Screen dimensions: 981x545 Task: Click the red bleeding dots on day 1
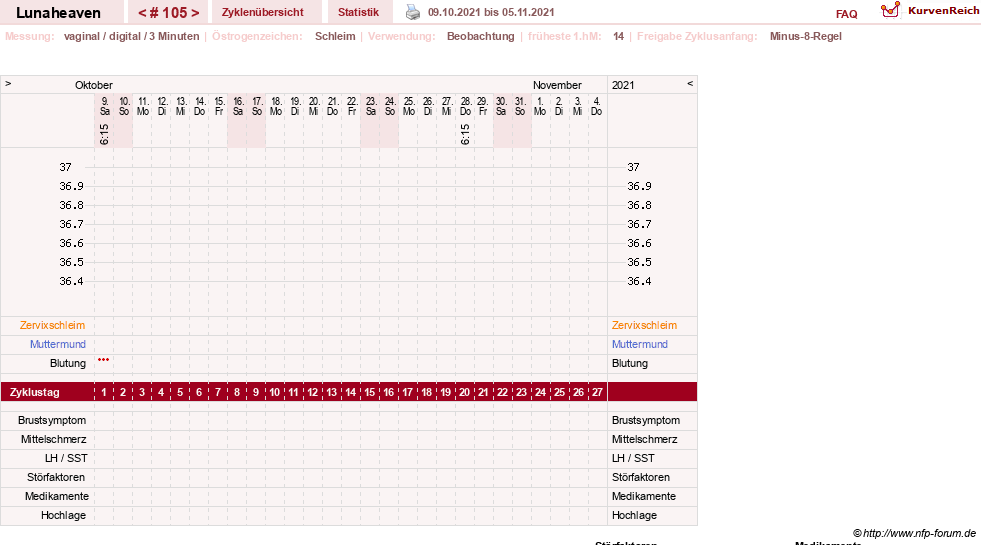tap(104, 360)
